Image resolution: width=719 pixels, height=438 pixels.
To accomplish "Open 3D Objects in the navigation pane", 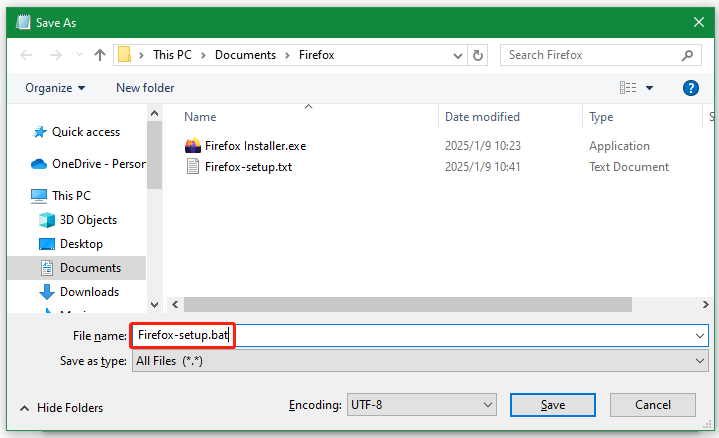I will tap(88, 220).
